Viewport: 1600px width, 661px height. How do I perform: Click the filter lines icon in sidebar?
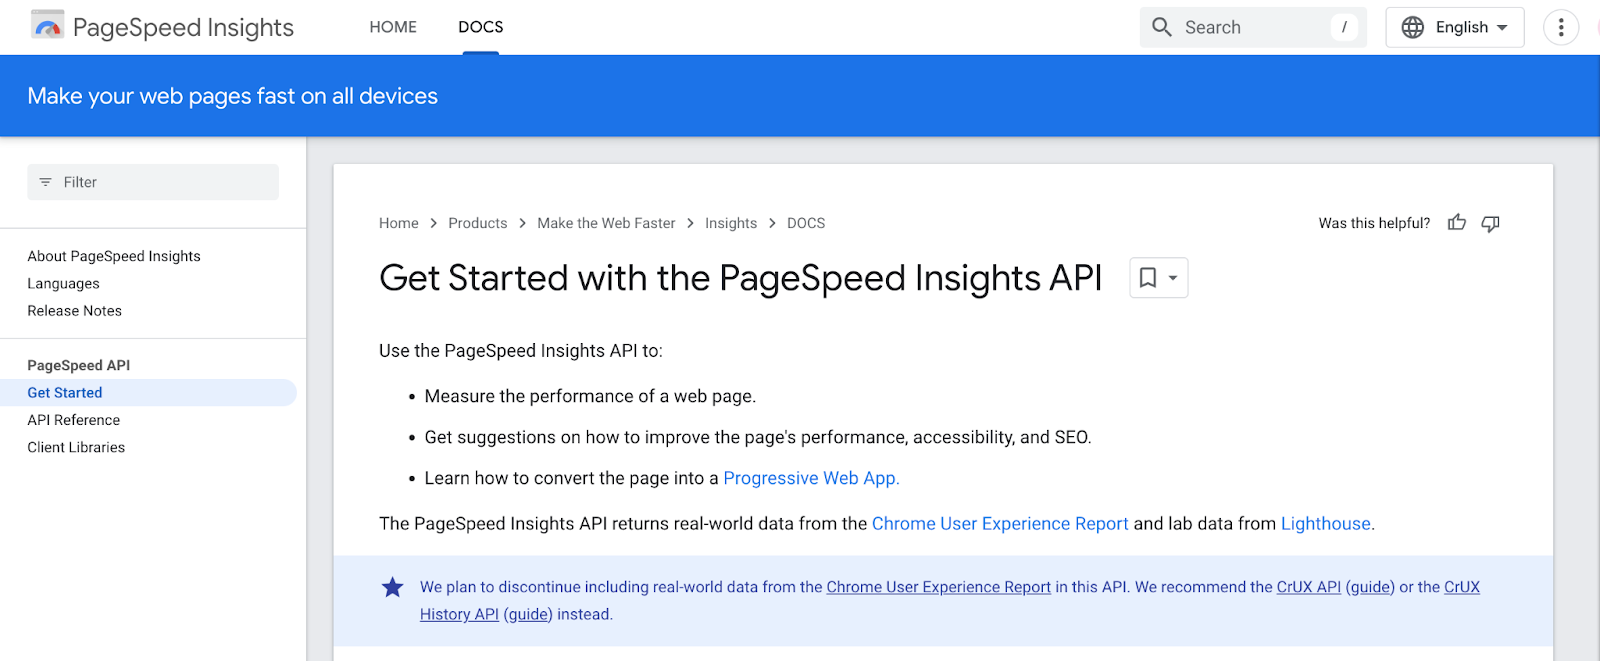[x=45, y=182]
